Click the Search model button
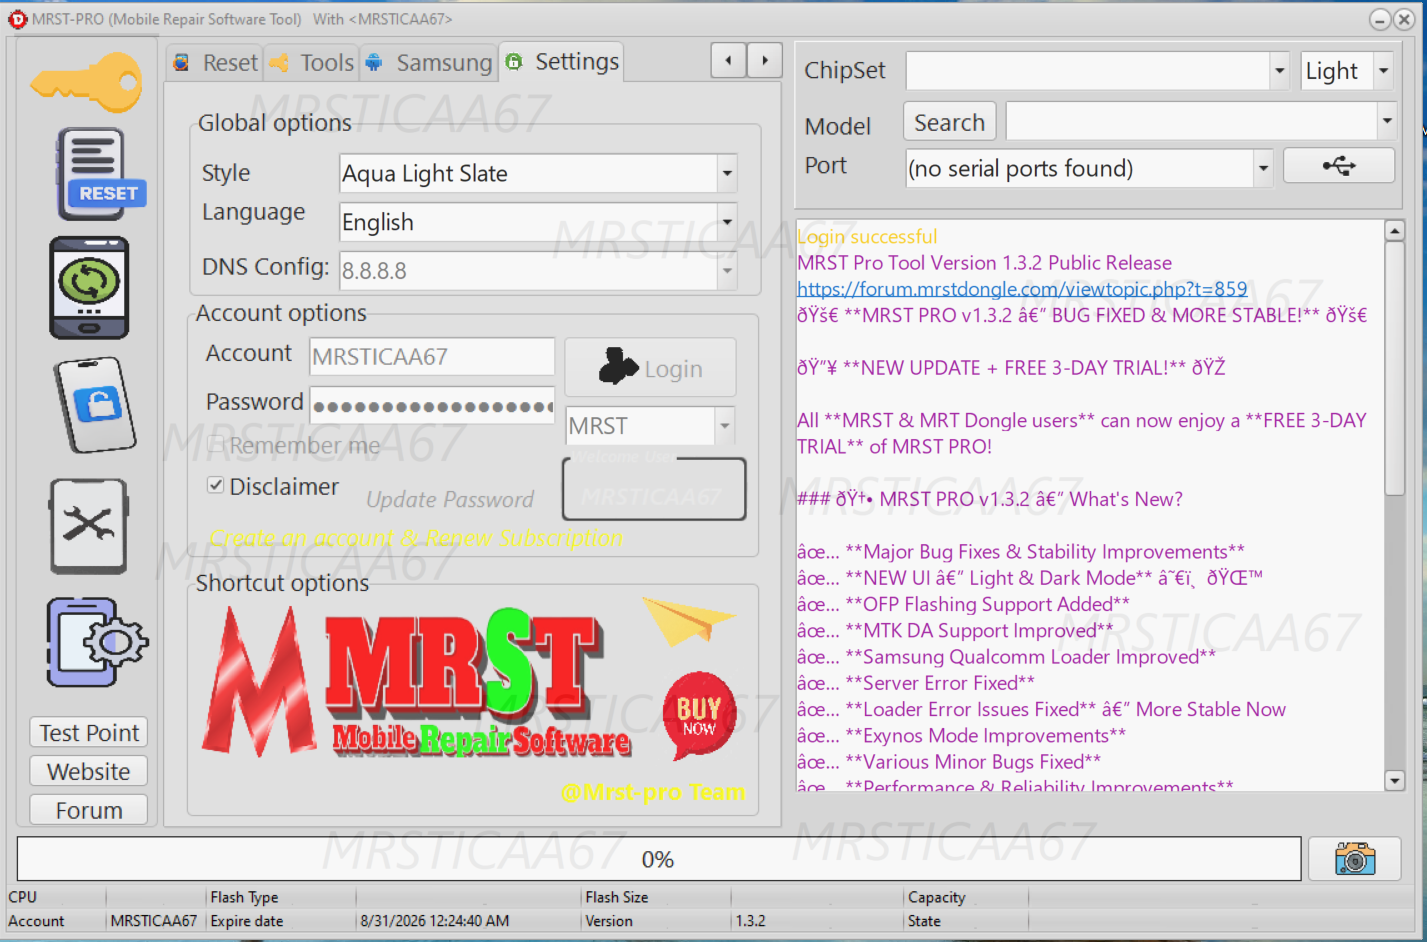This screenshot has width=1427, height=942. coord(950,122)
